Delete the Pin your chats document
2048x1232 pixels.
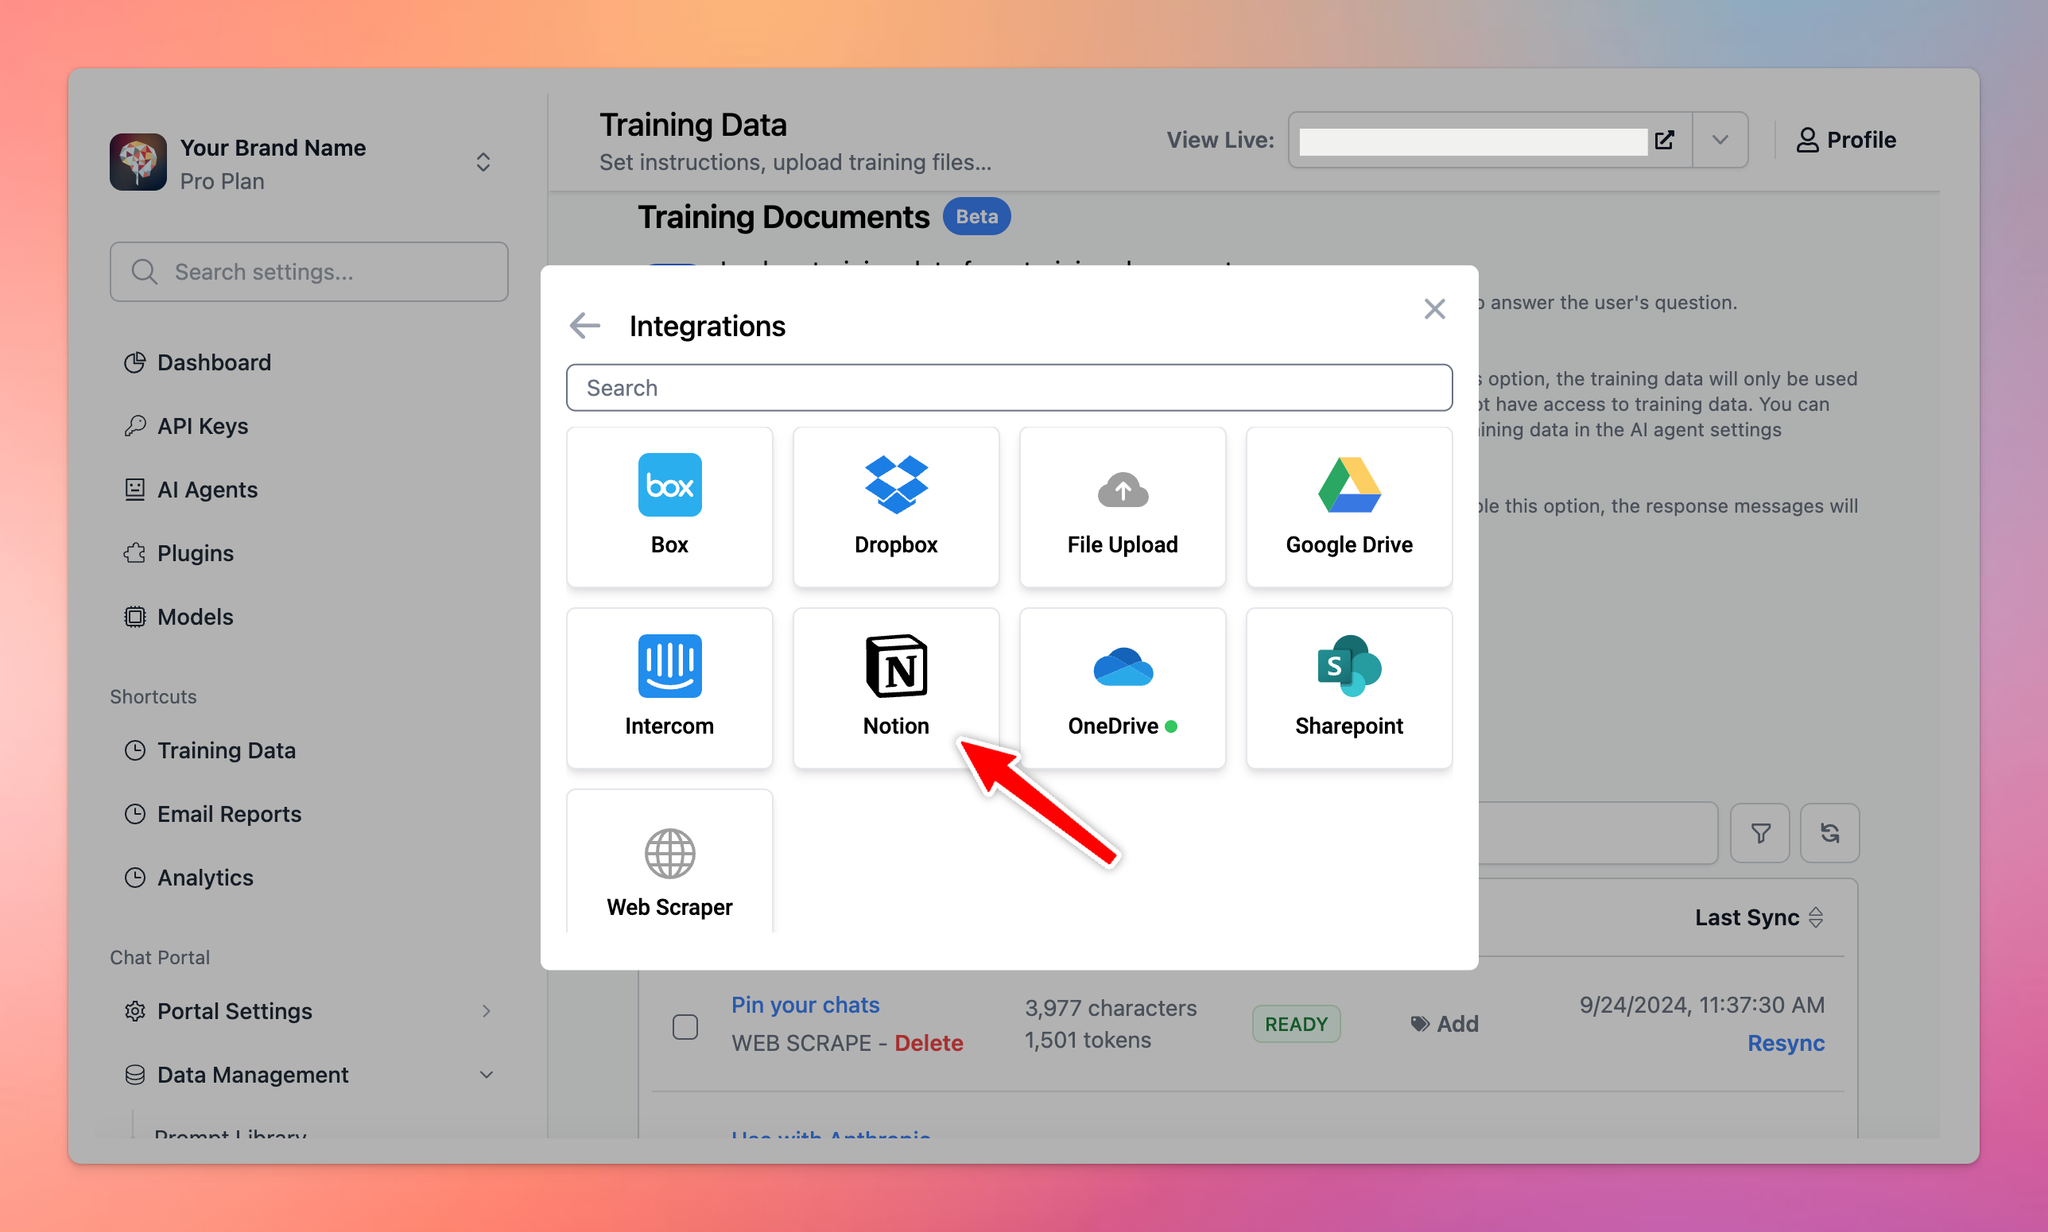point(929,1043)
